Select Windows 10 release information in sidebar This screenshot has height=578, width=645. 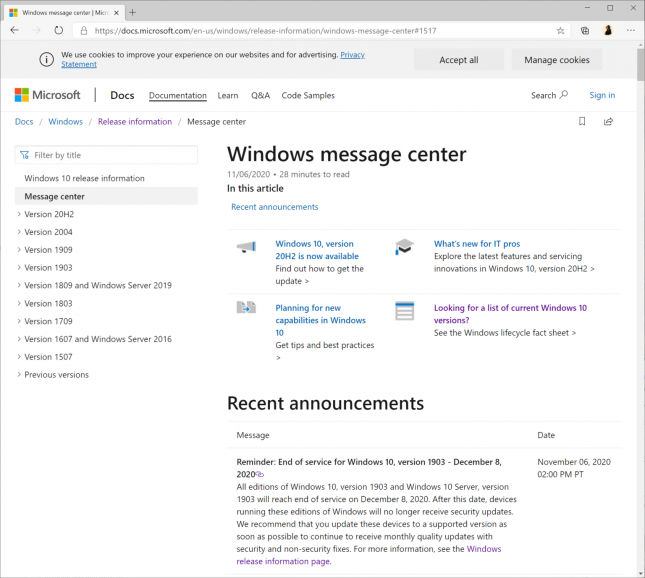(x=84, y=178)
